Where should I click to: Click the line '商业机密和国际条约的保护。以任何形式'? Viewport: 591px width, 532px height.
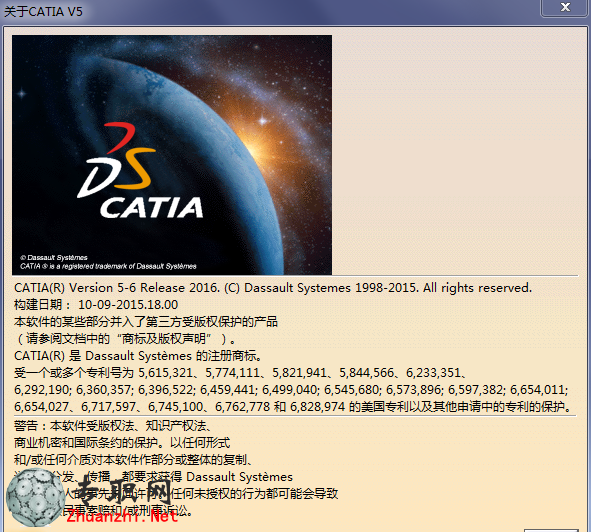(x=122, y=443)
